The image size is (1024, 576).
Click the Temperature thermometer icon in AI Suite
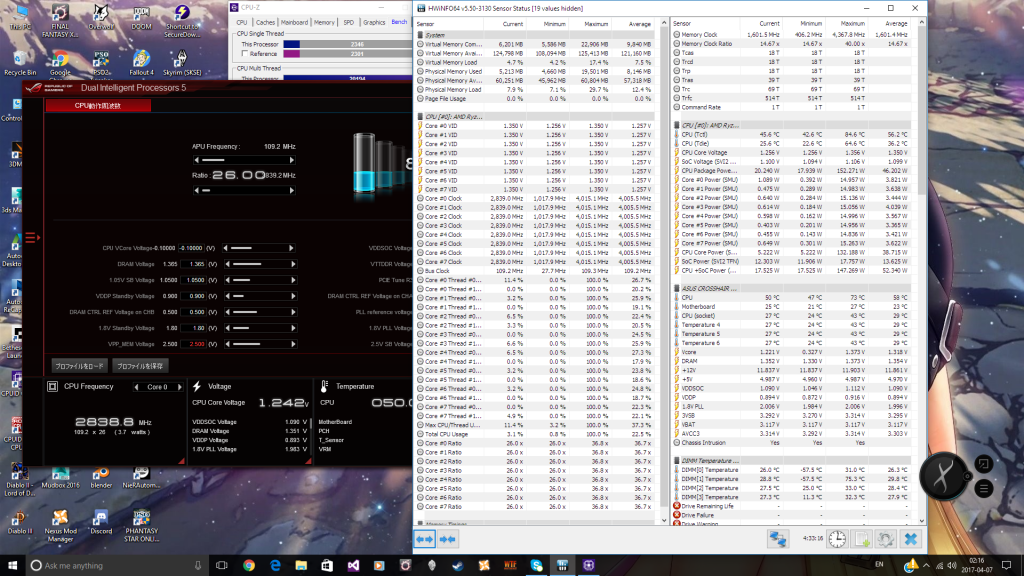[x=324, y=385]
